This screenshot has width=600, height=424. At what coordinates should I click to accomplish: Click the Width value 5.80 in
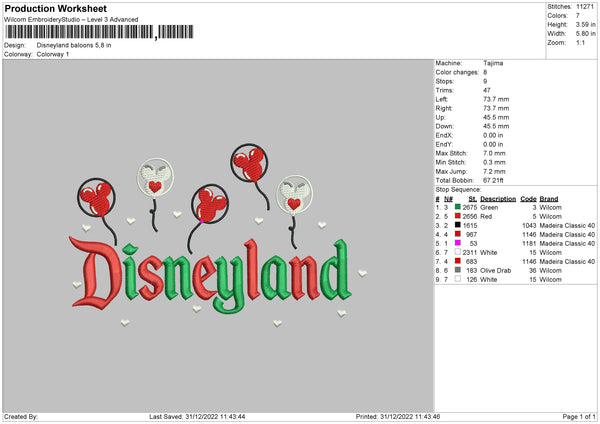[585, 34]
